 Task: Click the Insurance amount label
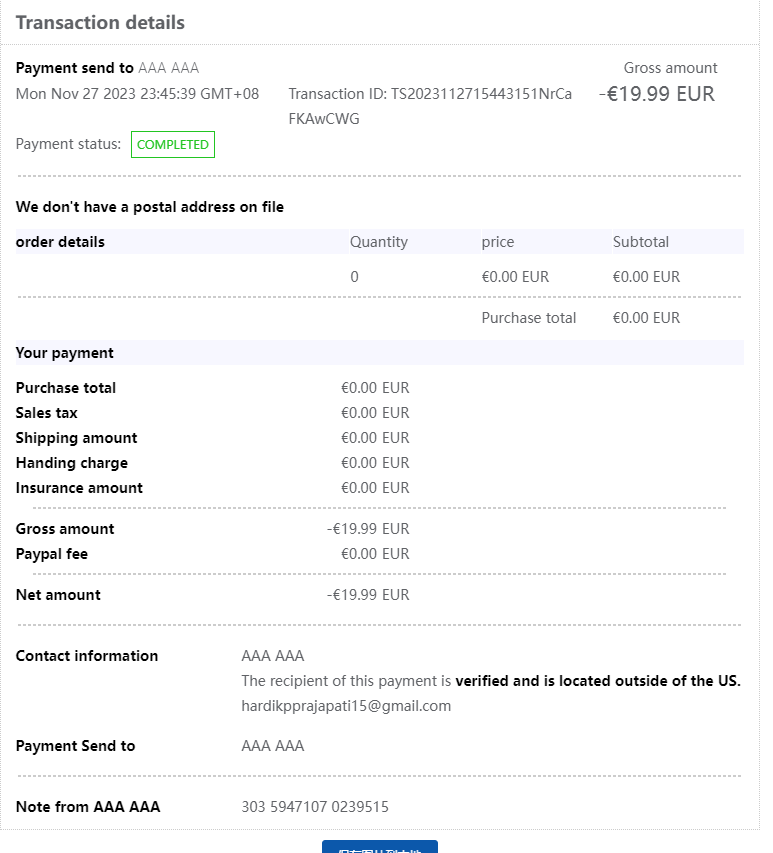pos(79,488)
